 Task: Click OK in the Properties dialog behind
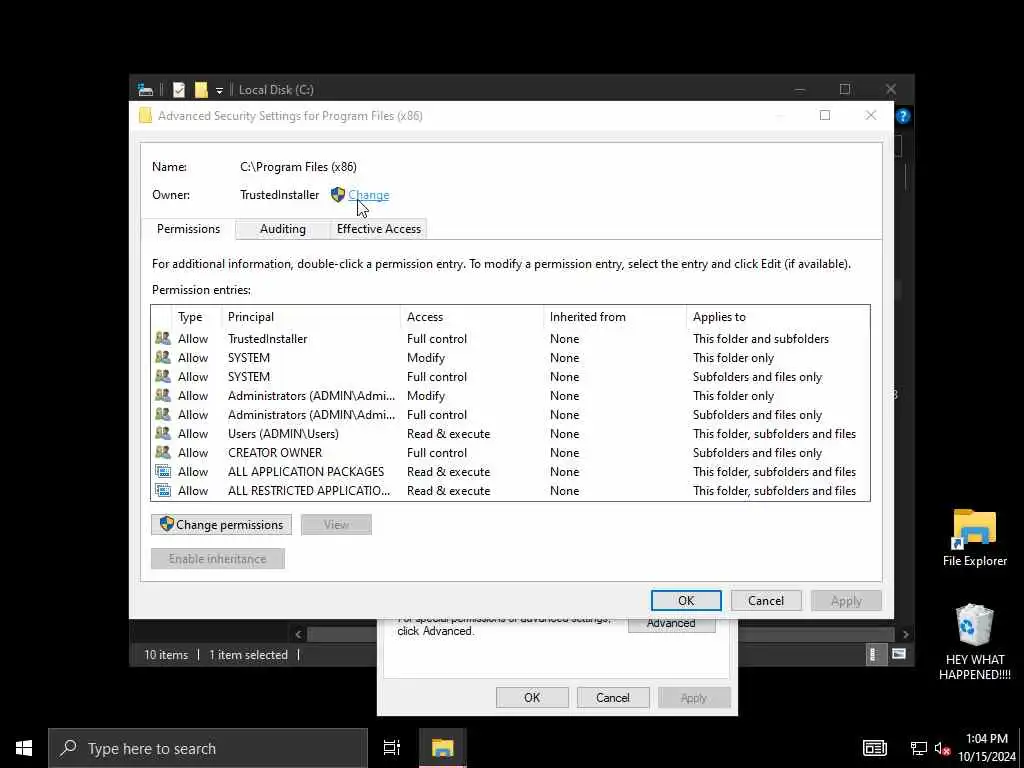pos(532,697)
